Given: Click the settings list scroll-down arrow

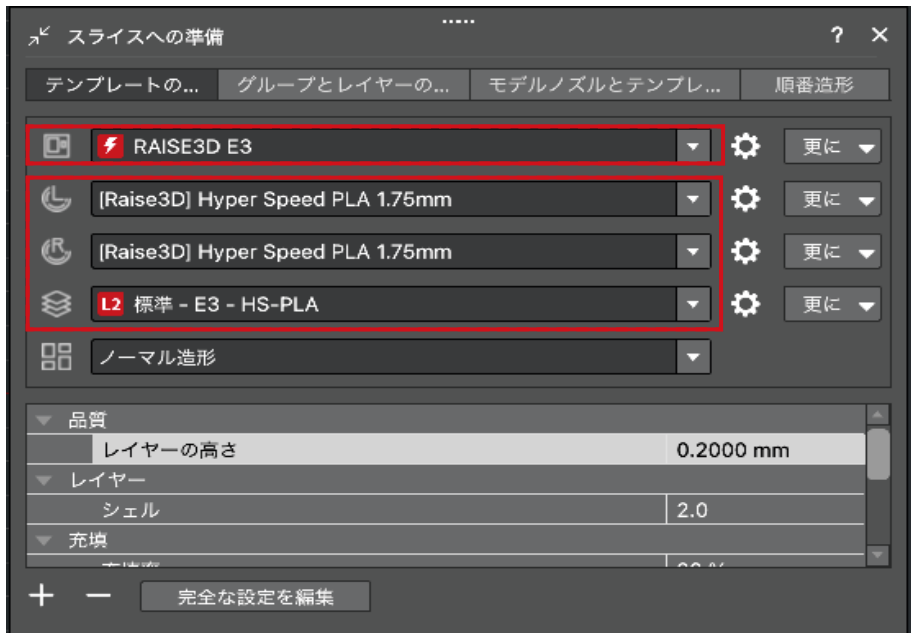Looking at the screenshot, I should (x=878, y=555).
